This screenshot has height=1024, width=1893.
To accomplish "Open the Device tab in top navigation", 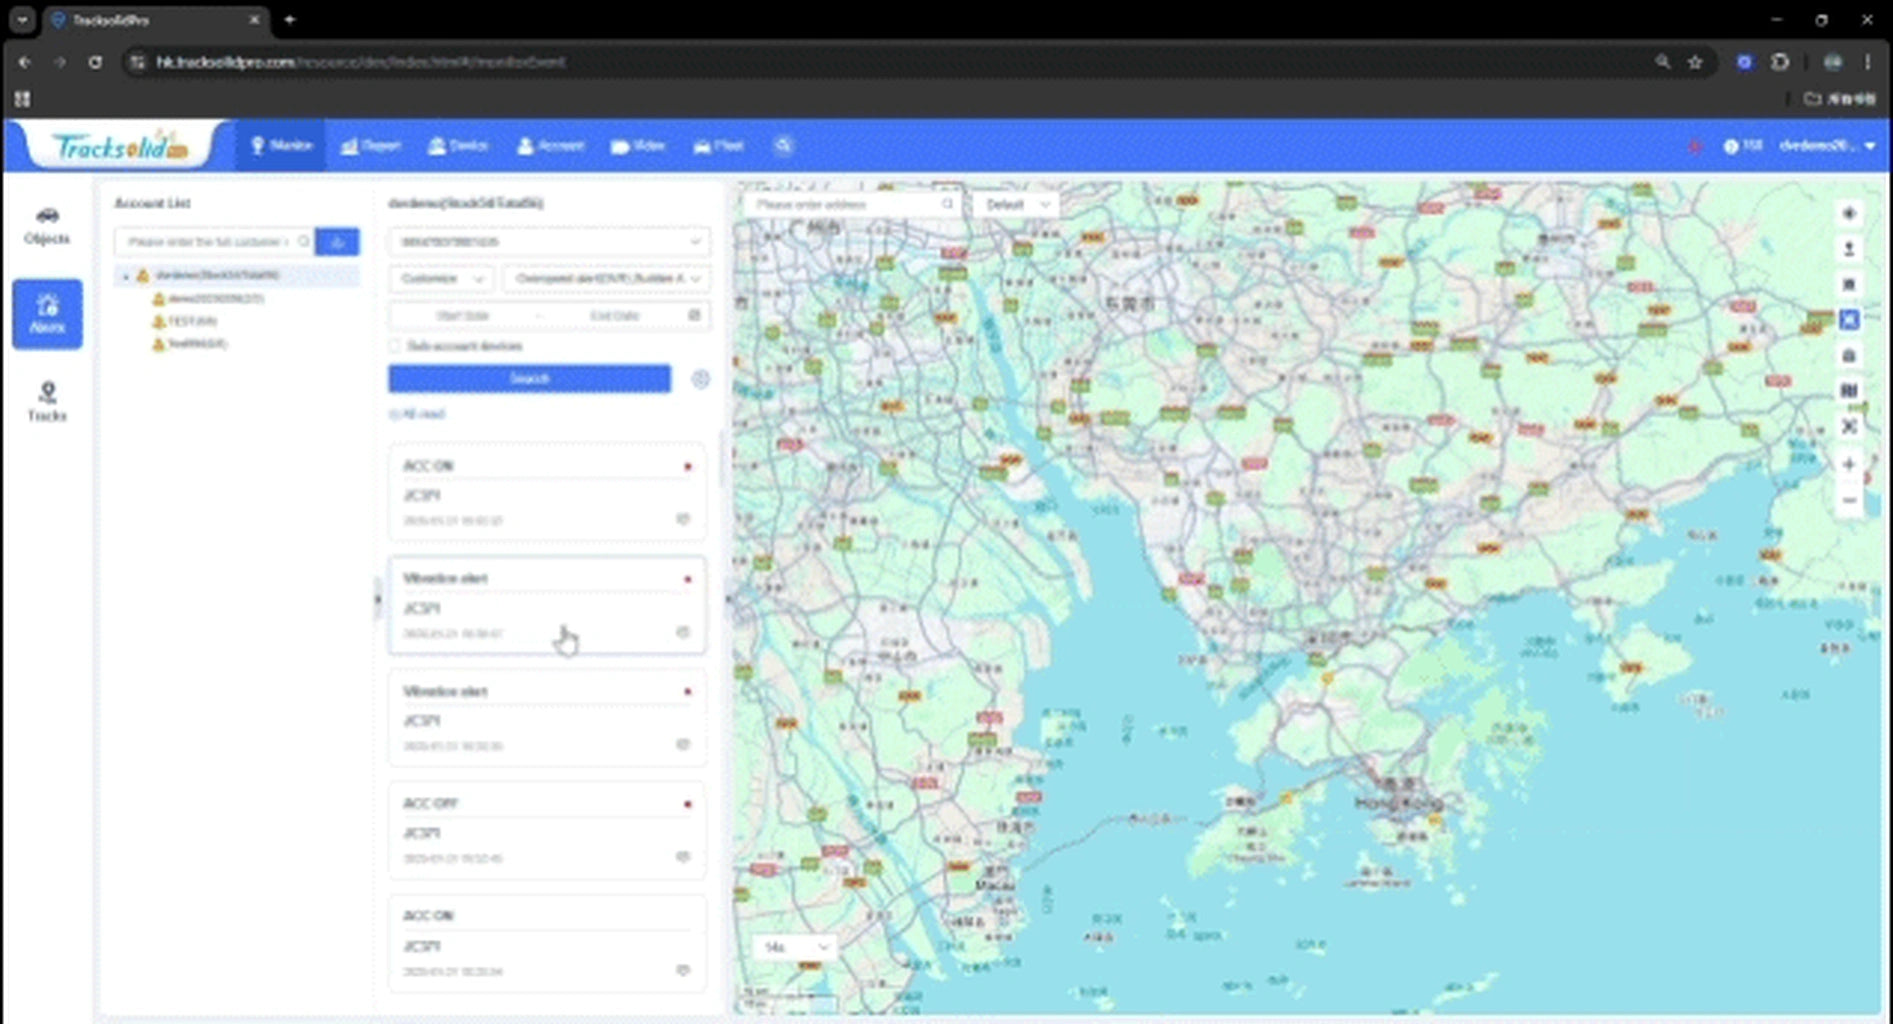I will (x=458, y=146).
